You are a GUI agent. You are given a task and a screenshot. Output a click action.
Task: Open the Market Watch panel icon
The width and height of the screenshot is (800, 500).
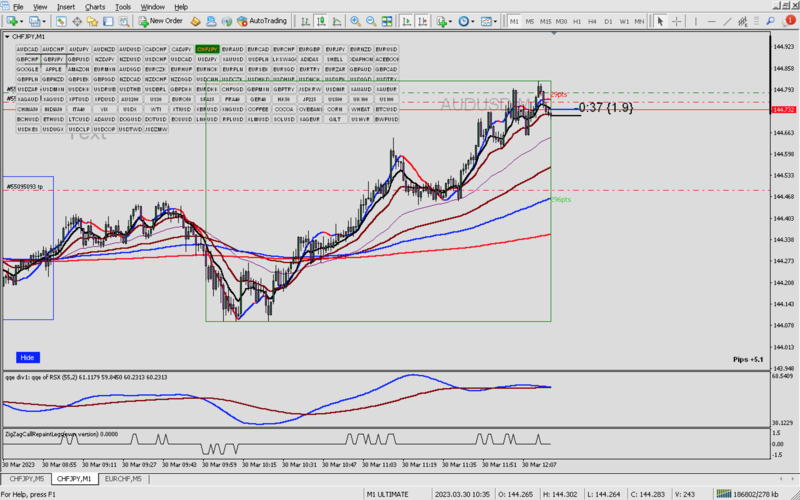pos(61,21)
